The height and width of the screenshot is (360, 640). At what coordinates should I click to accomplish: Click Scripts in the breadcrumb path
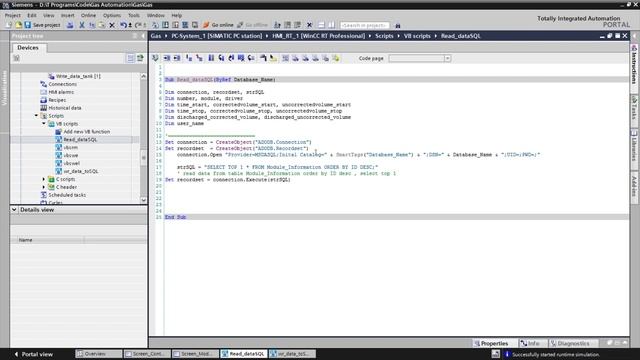384,36
